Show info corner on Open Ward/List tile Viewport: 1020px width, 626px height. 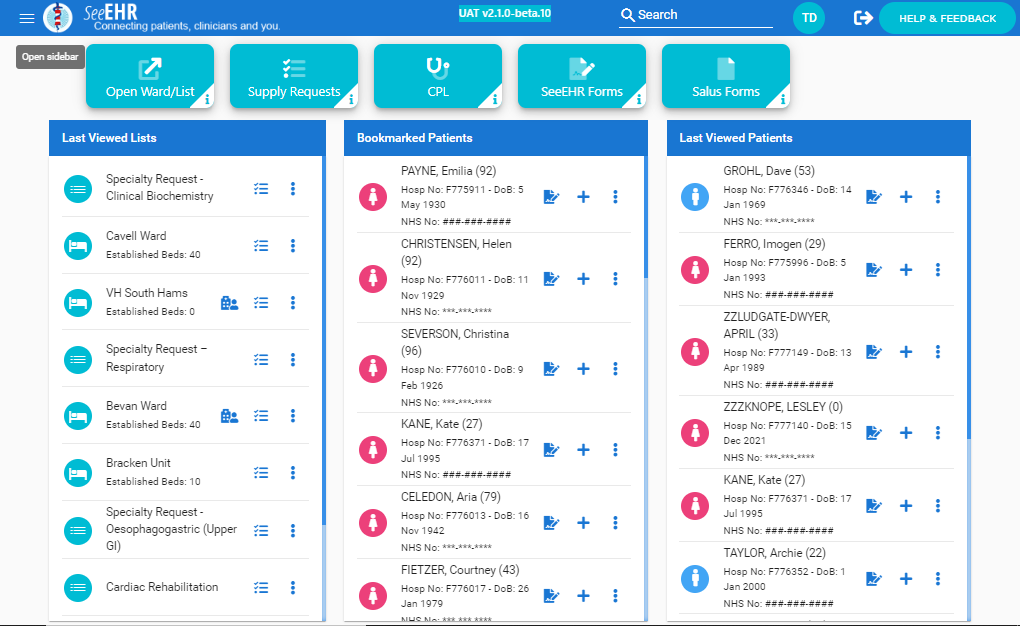(207, 100)
